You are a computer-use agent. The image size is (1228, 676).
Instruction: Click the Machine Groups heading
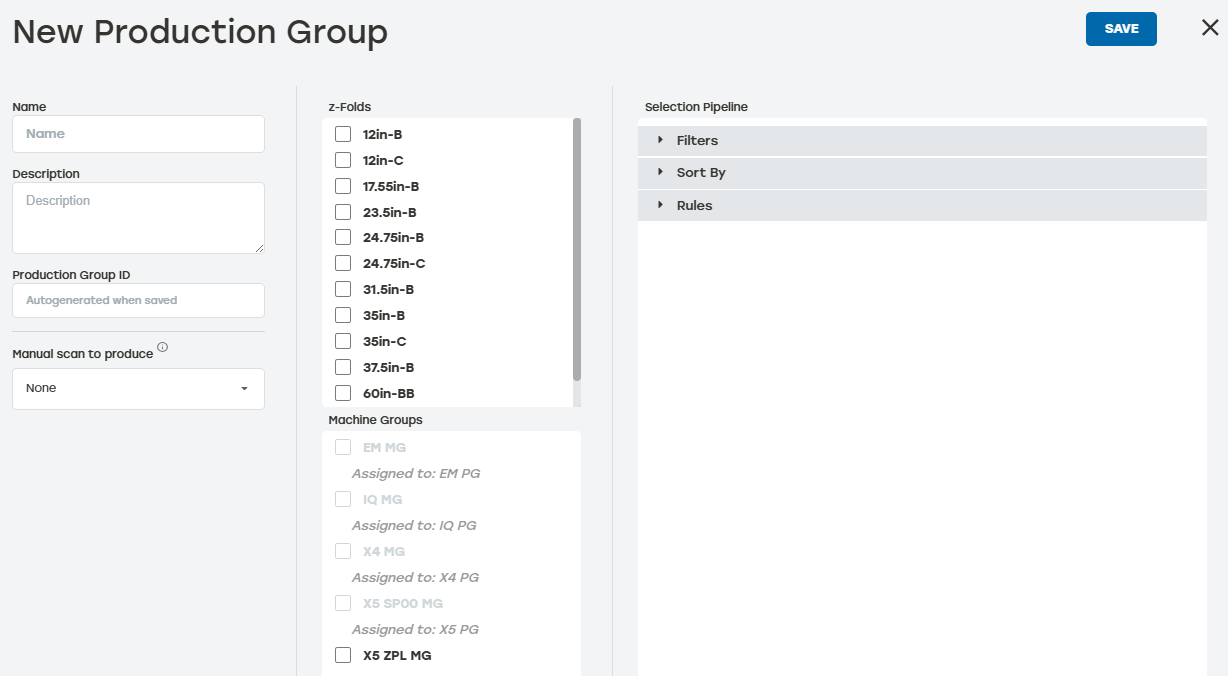(x=375, y=420)
